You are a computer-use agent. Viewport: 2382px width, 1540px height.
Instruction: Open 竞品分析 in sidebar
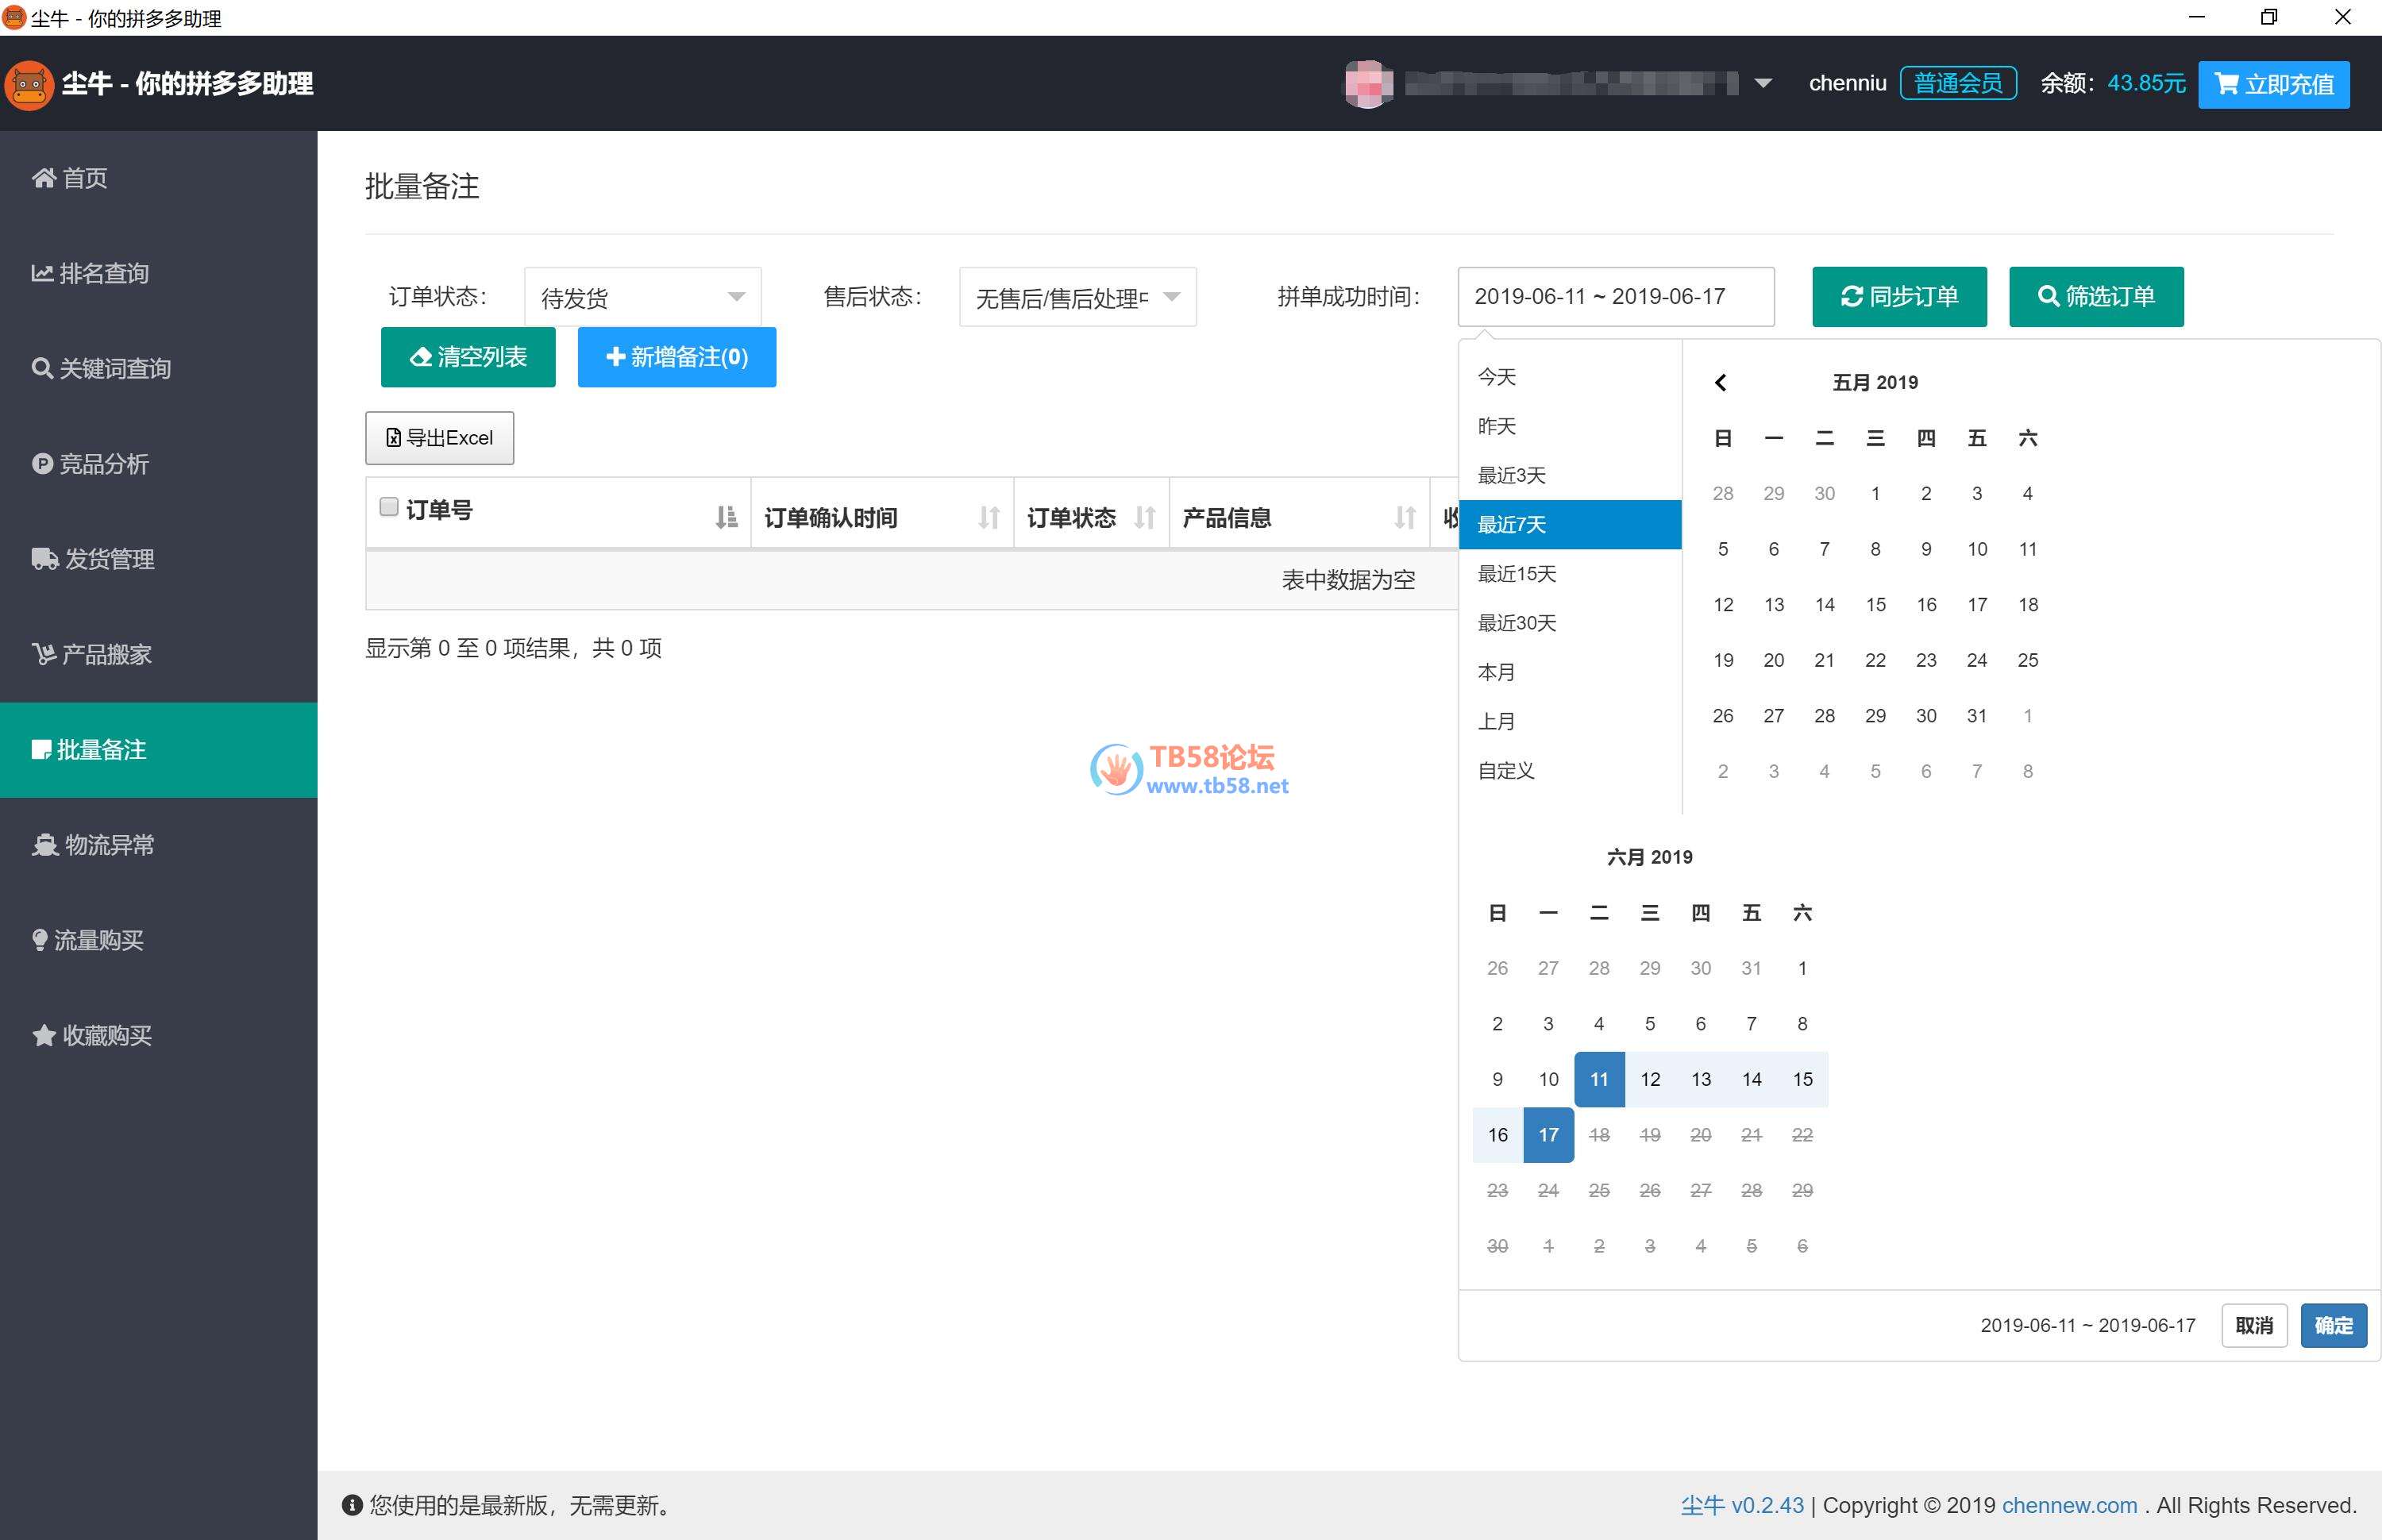pyautogui.click(x=159, y=464)
